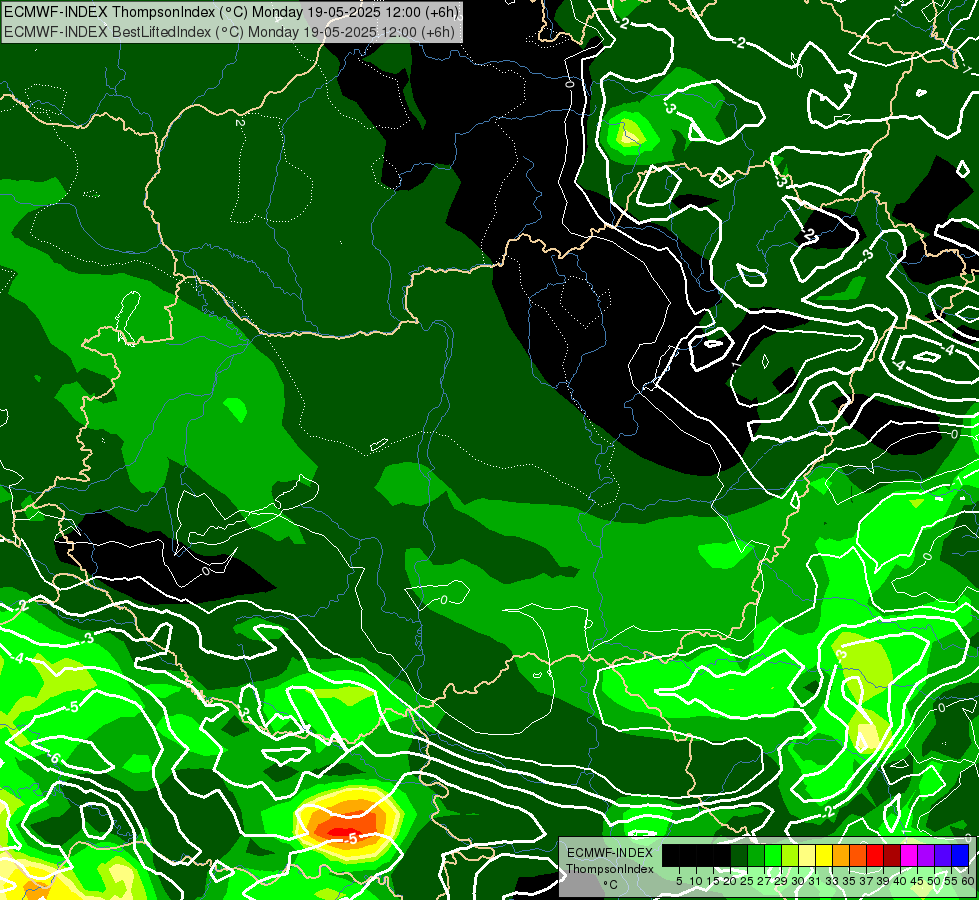Click the legend tick value 15
This screenshot has width=979, height=900.
pyautogui.click(x=714, y=881)
